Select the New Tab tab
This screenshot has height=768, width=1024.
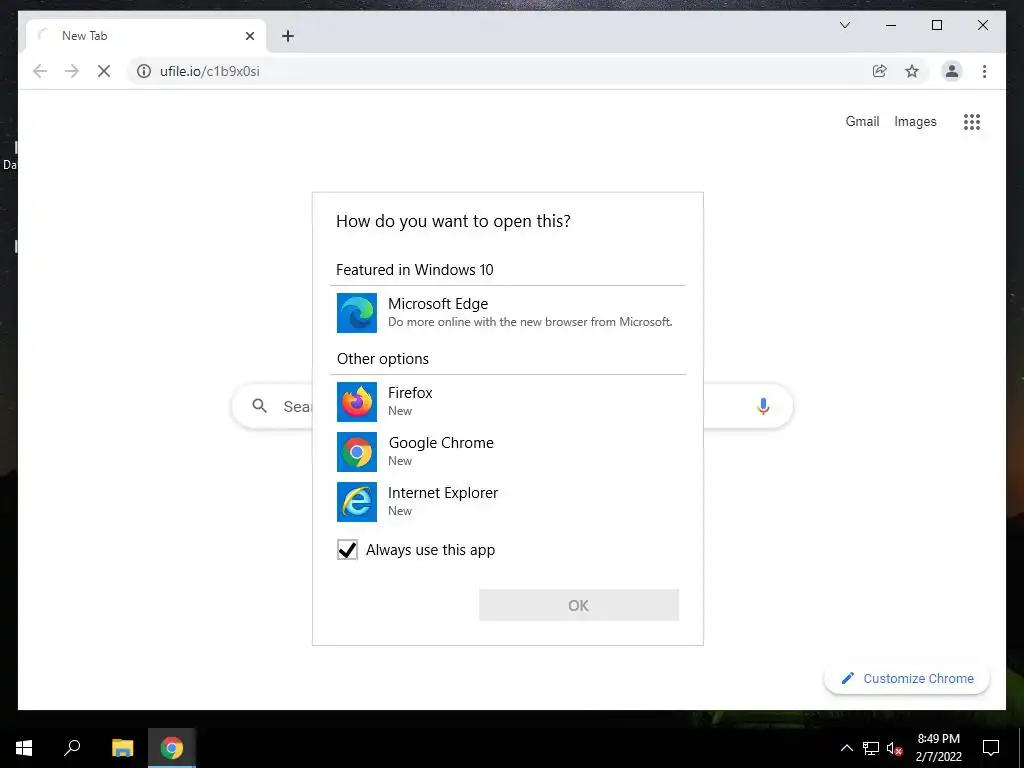click(146, 36)
